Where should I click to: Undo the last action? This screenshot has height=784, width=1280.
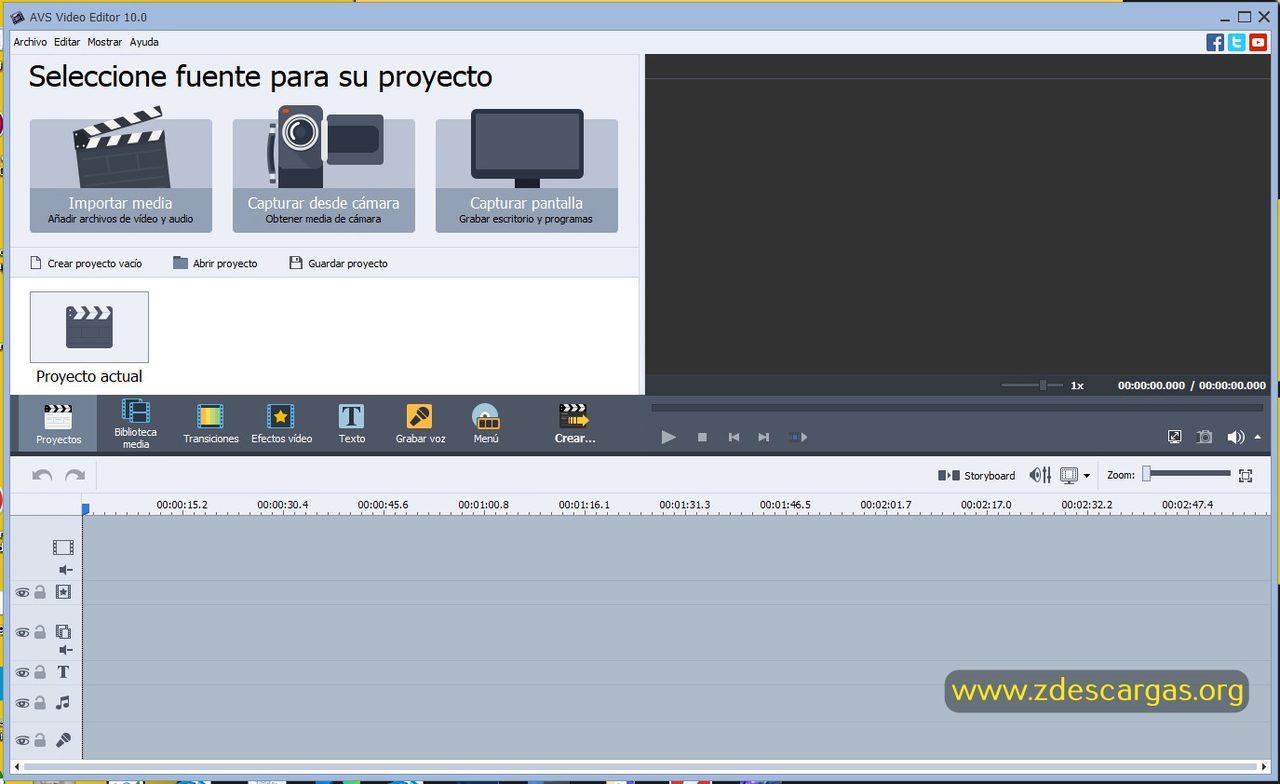(x=42, y=475)
